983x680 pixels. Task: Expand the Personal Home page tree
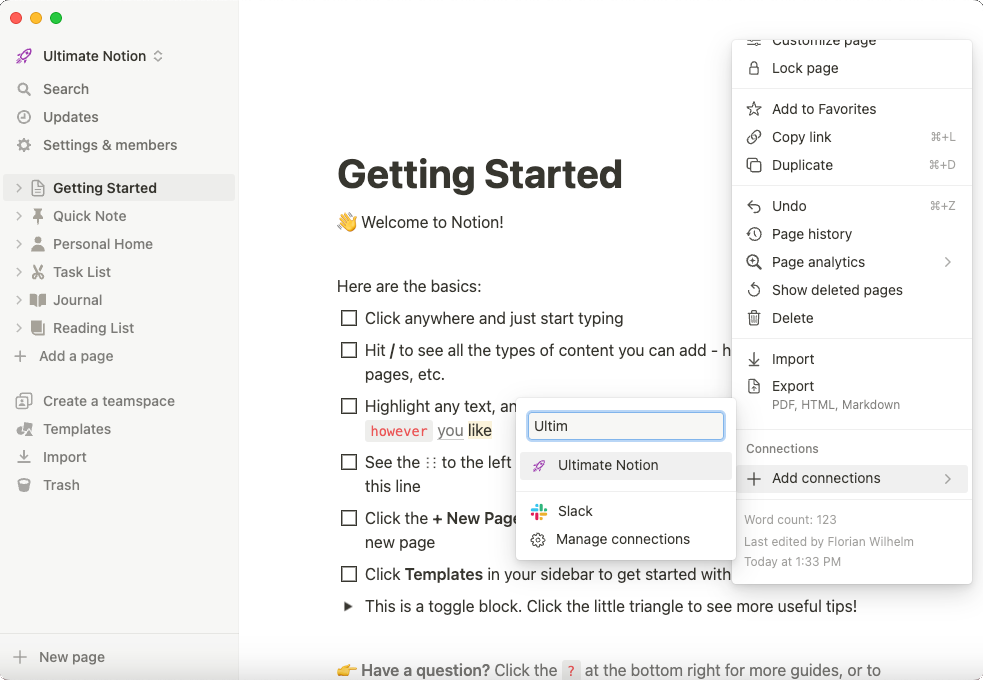coord(19,244)
